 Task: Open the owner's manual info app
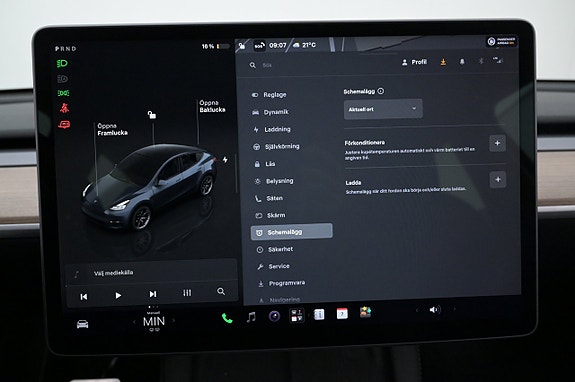319,314
